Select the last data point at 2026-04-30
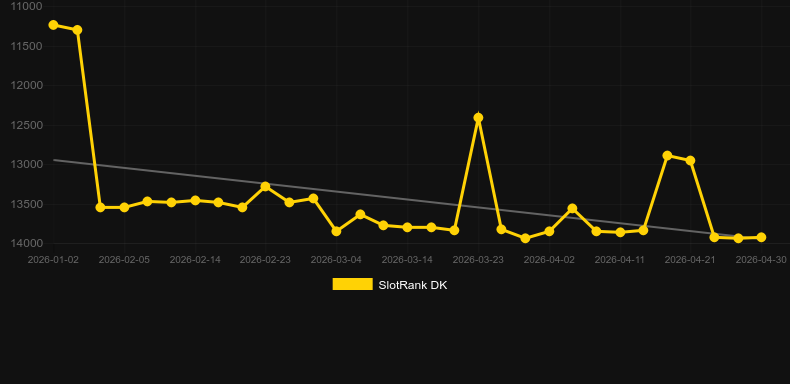The height and width of the screenshot is (384, 790). click(x=761, y=237)
